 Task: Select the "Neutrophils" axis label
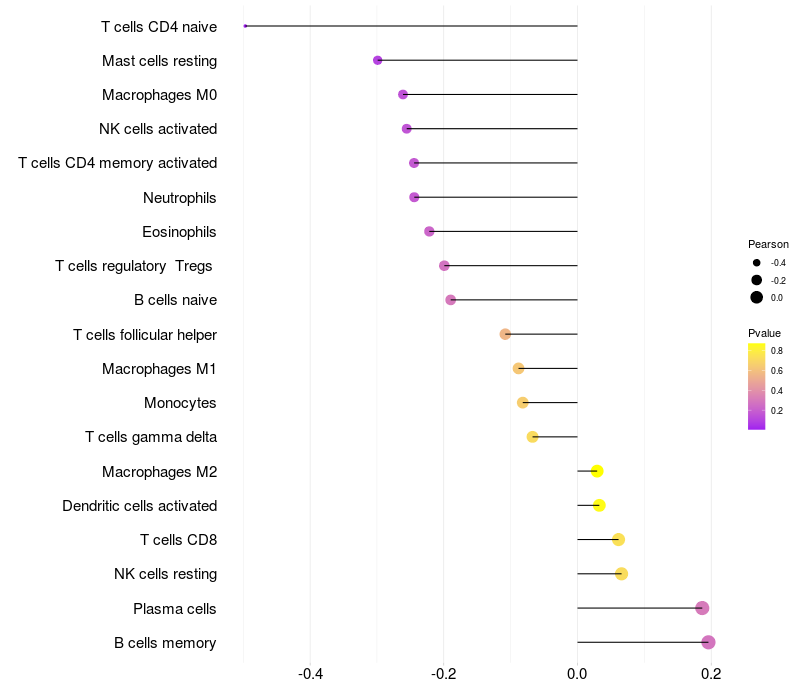180,197
